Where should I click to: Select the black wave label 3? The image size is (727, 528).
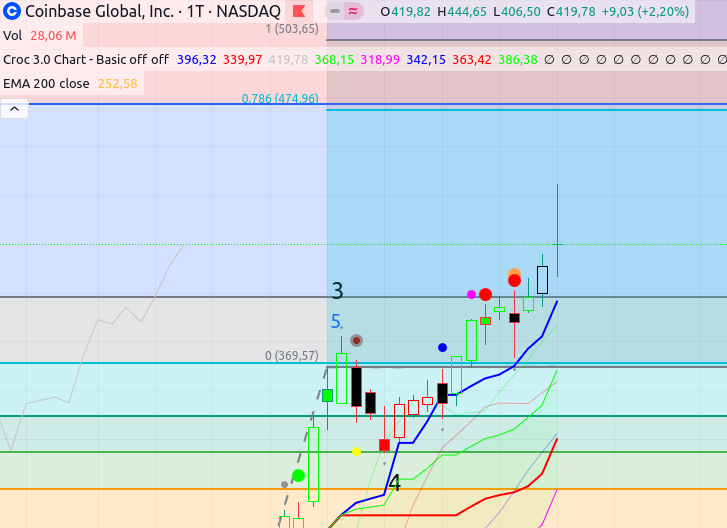(x=338, y=292)
